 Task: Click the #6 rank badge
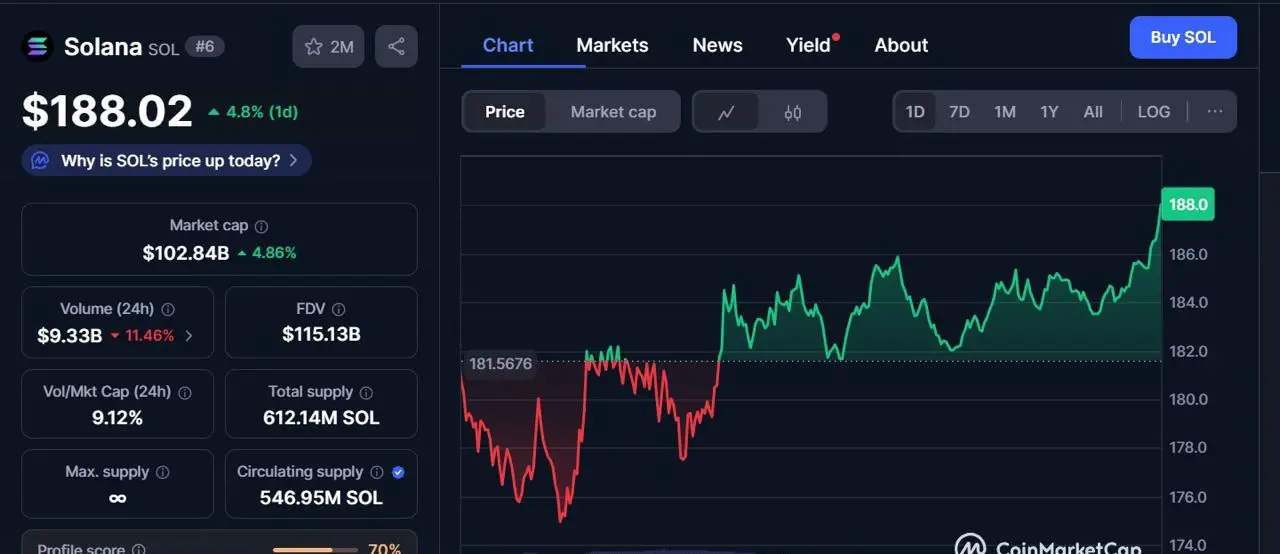pyautogui.click(x=204, y=46)
